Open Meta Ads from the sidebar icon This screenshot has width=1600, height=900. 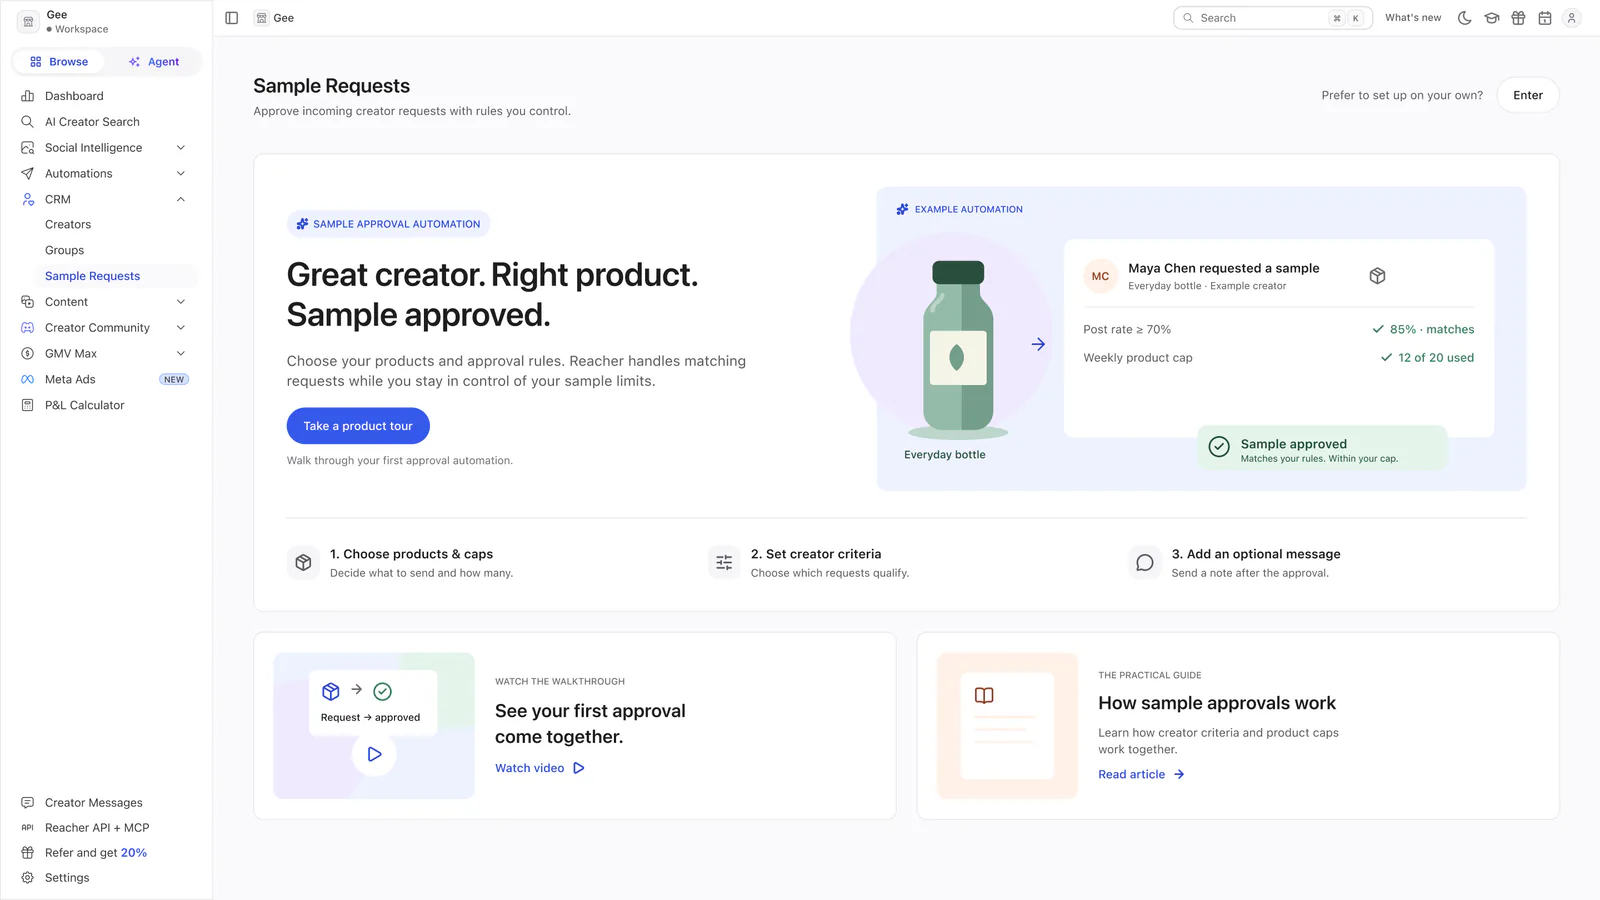coord(28,380)
